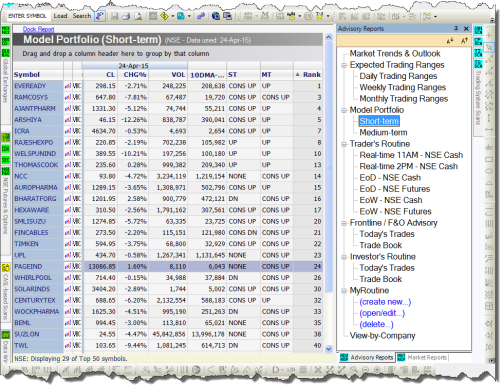Screen dimensions: 500x385
Task: Click green icon above Data tab at left
Action: 6,335
